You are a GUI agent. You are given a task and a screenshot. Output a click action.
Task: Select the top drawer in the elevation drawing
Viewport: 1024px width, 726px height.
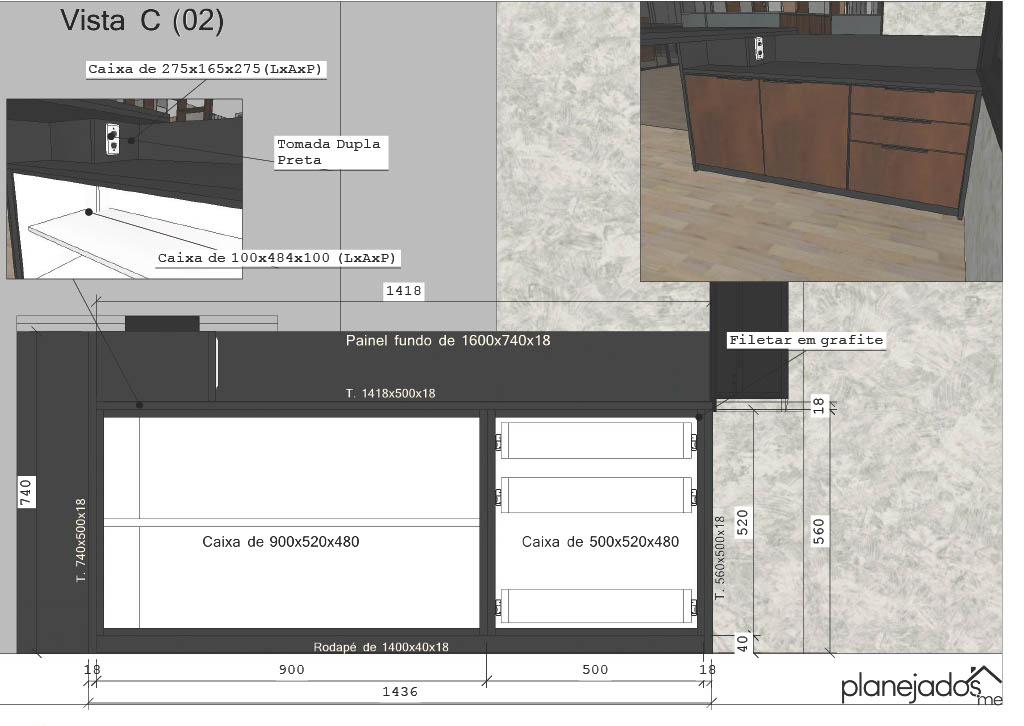click(597, 441)
